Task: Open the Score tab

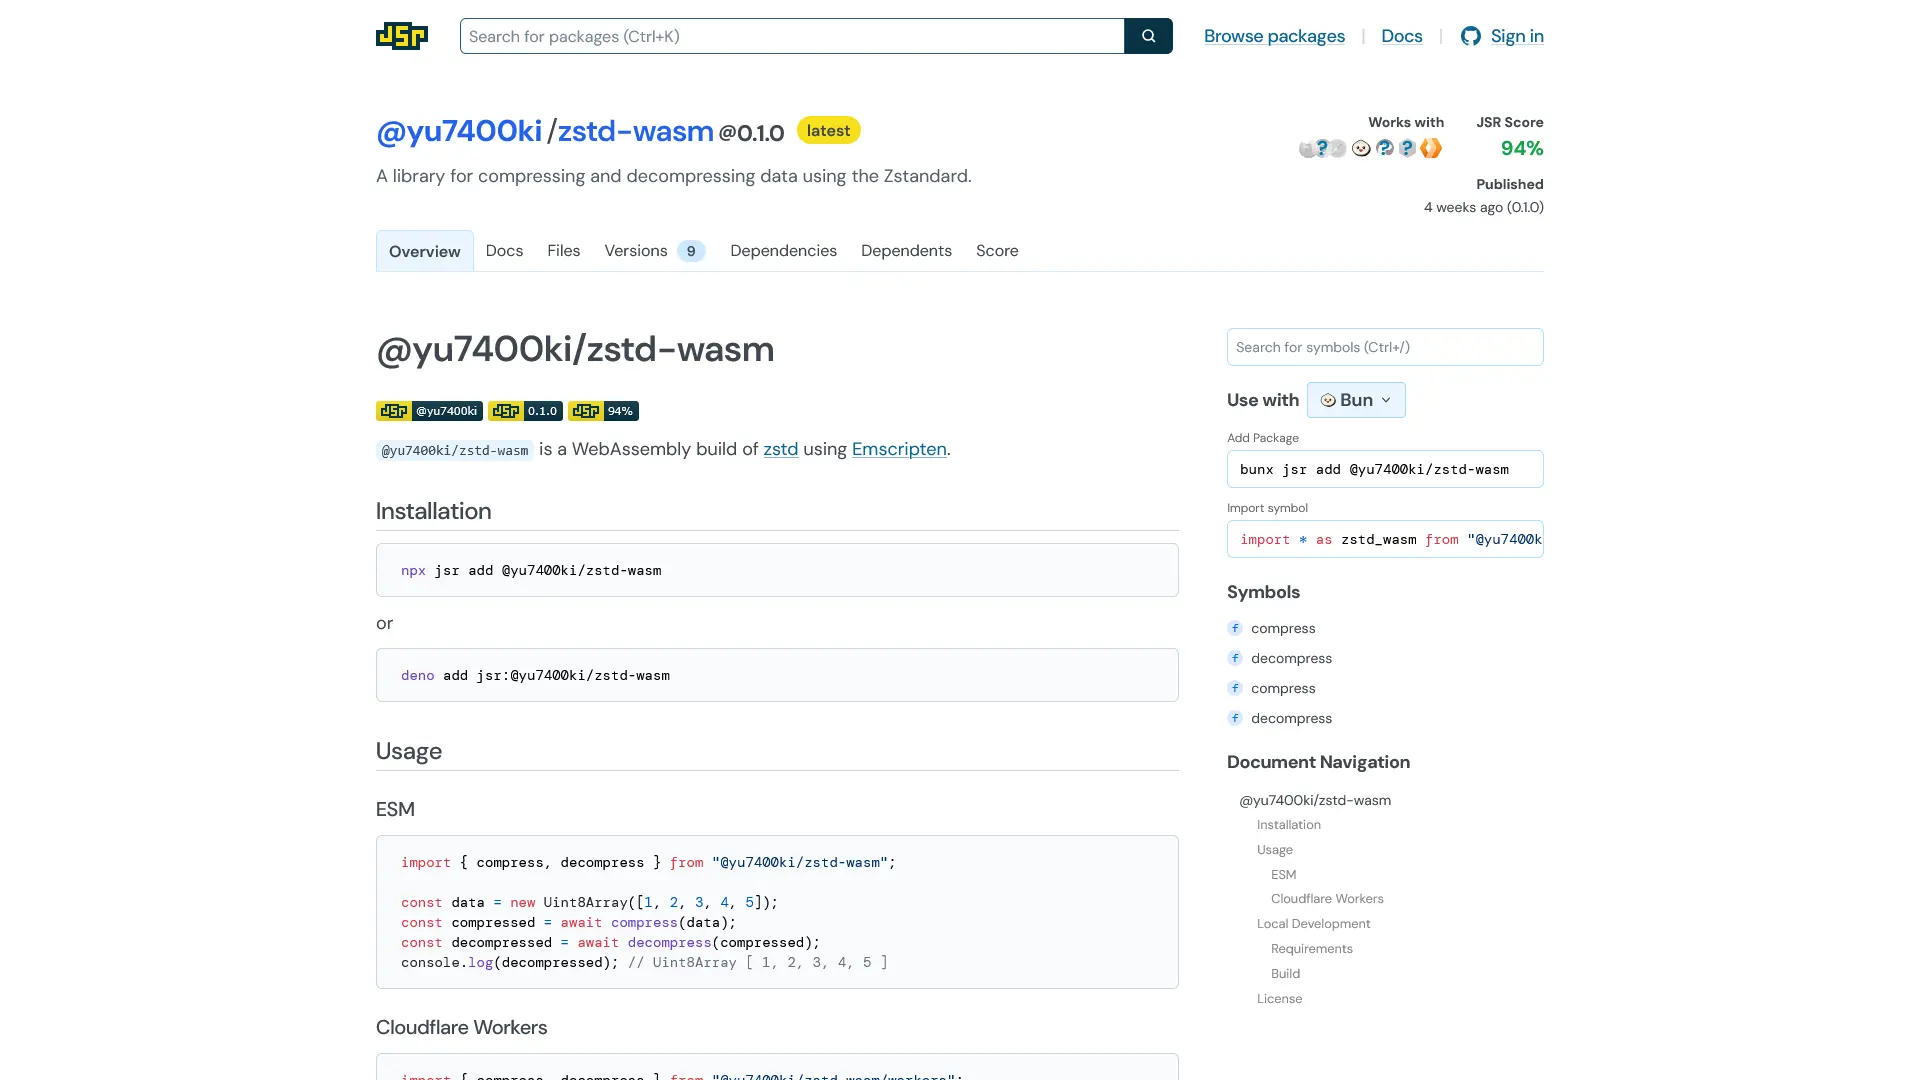Action: pyautogui.click(x=996, y=251)
